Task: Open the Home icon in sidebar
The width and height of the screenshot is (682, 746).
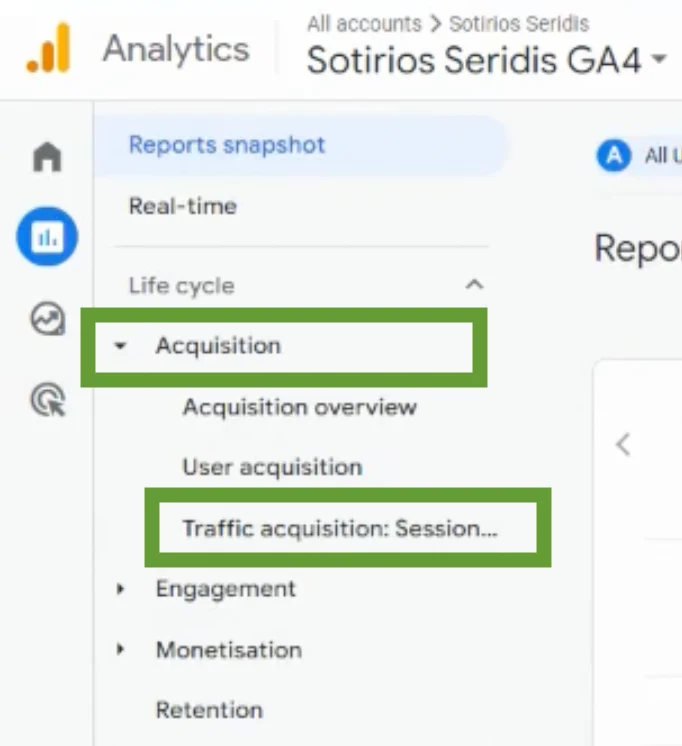Action: click(47, 156)
